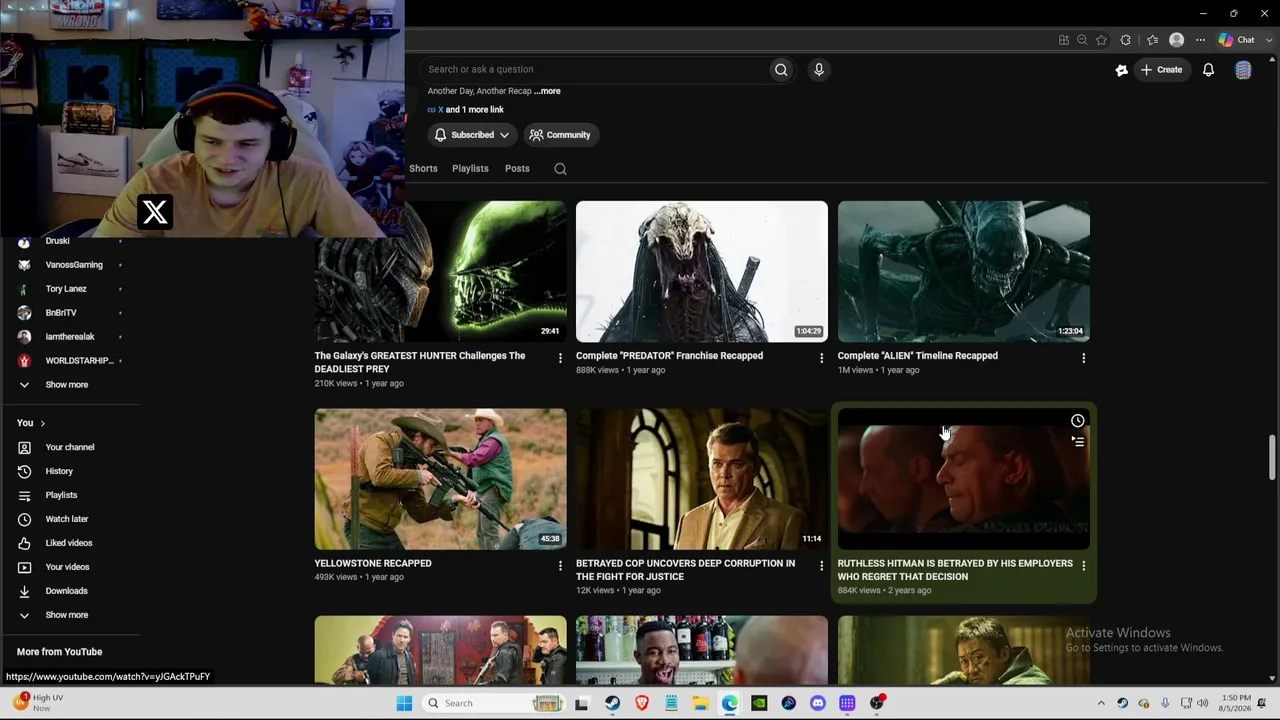Viewport: 1280px width, 720px height.
Task: Open Steam from the taskbar
Action: [x=612, y=703]
